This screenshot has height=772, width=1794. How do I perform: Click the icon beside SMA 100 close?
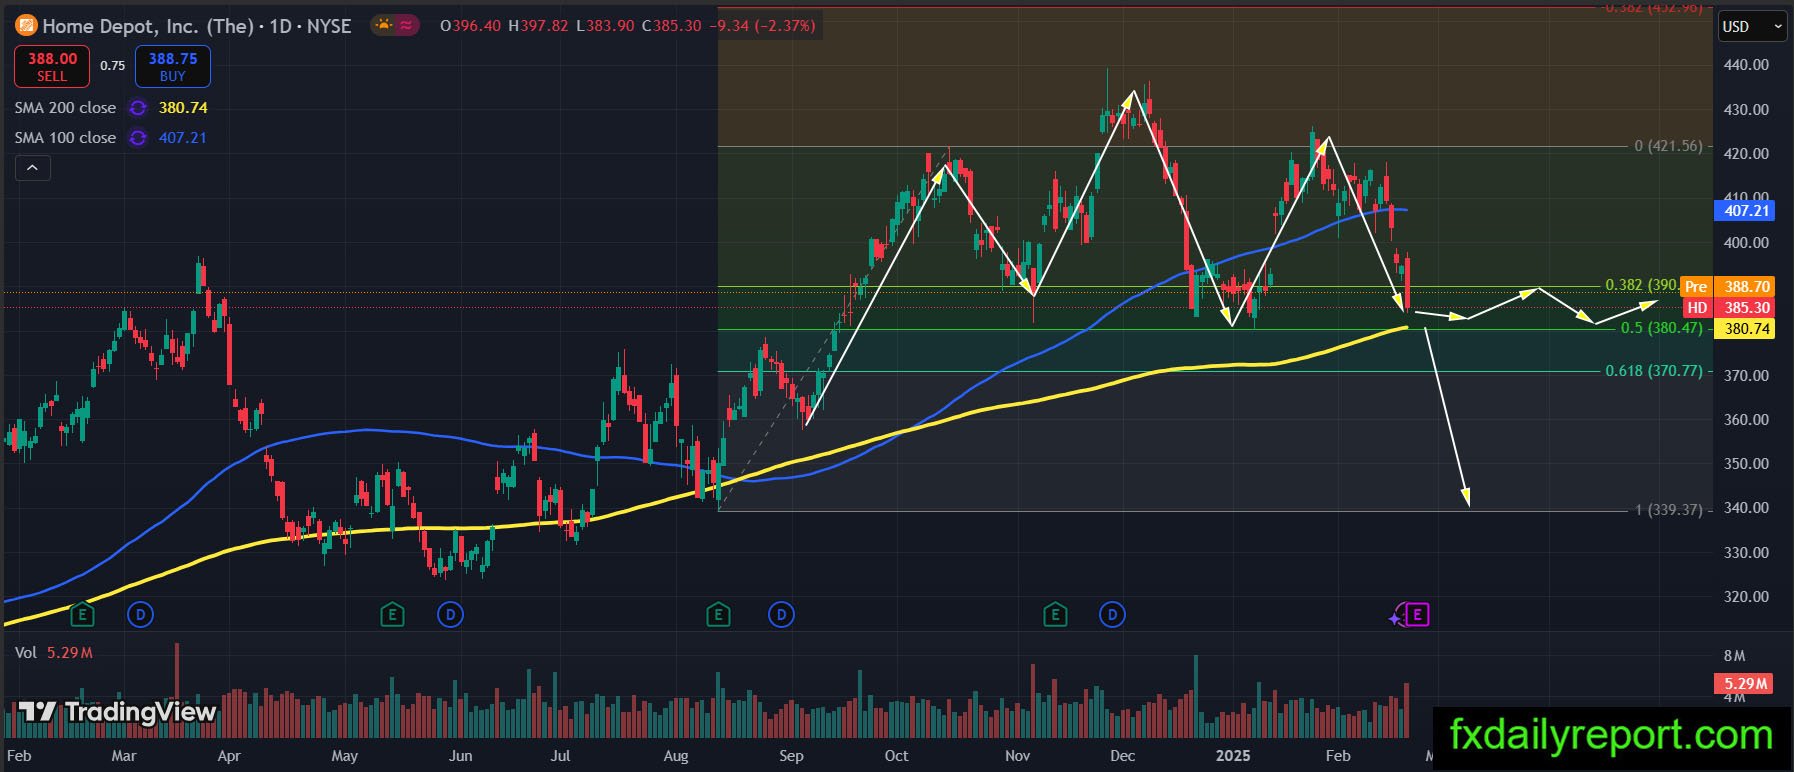point(138,138)
